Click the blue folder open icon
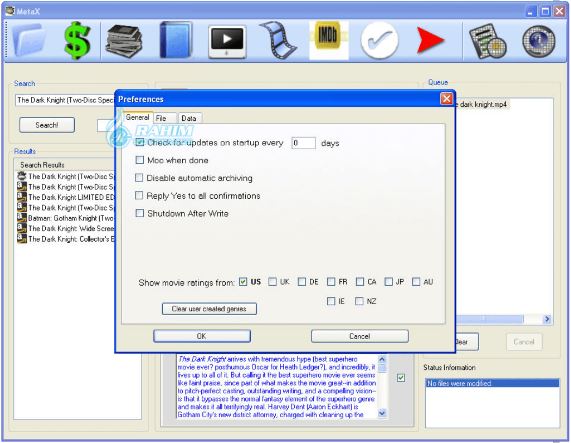571x443 pixels. pyautogui.click(x=30, y=39)
